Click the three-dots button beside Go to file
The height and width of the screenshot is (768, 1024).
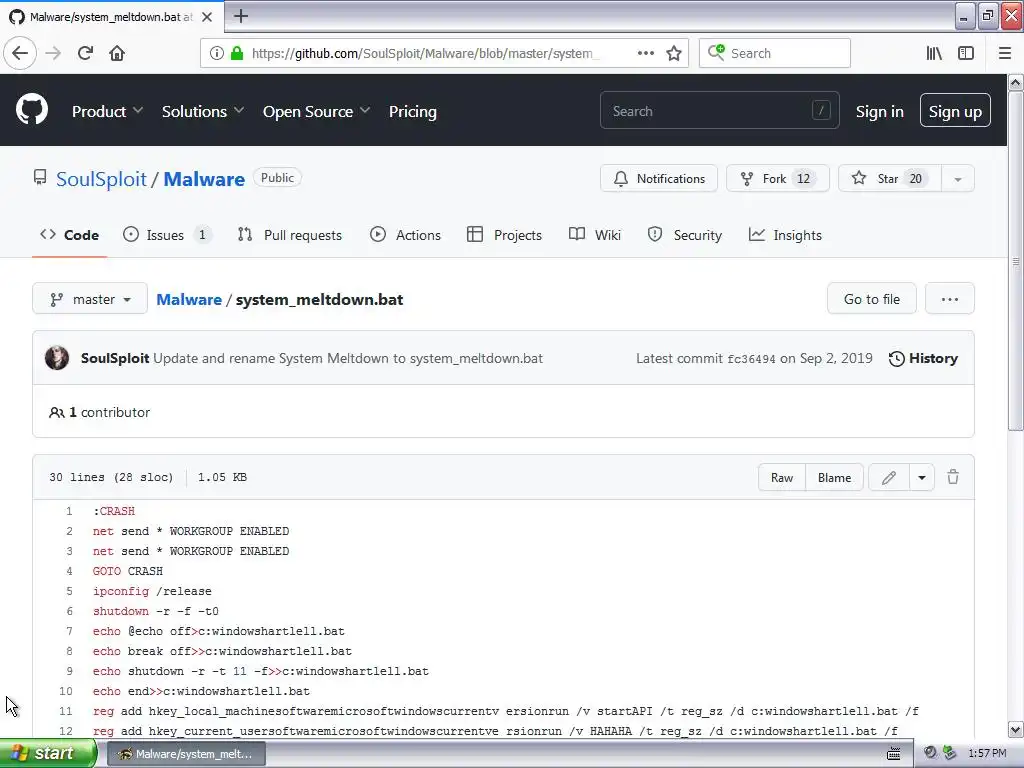950,299
